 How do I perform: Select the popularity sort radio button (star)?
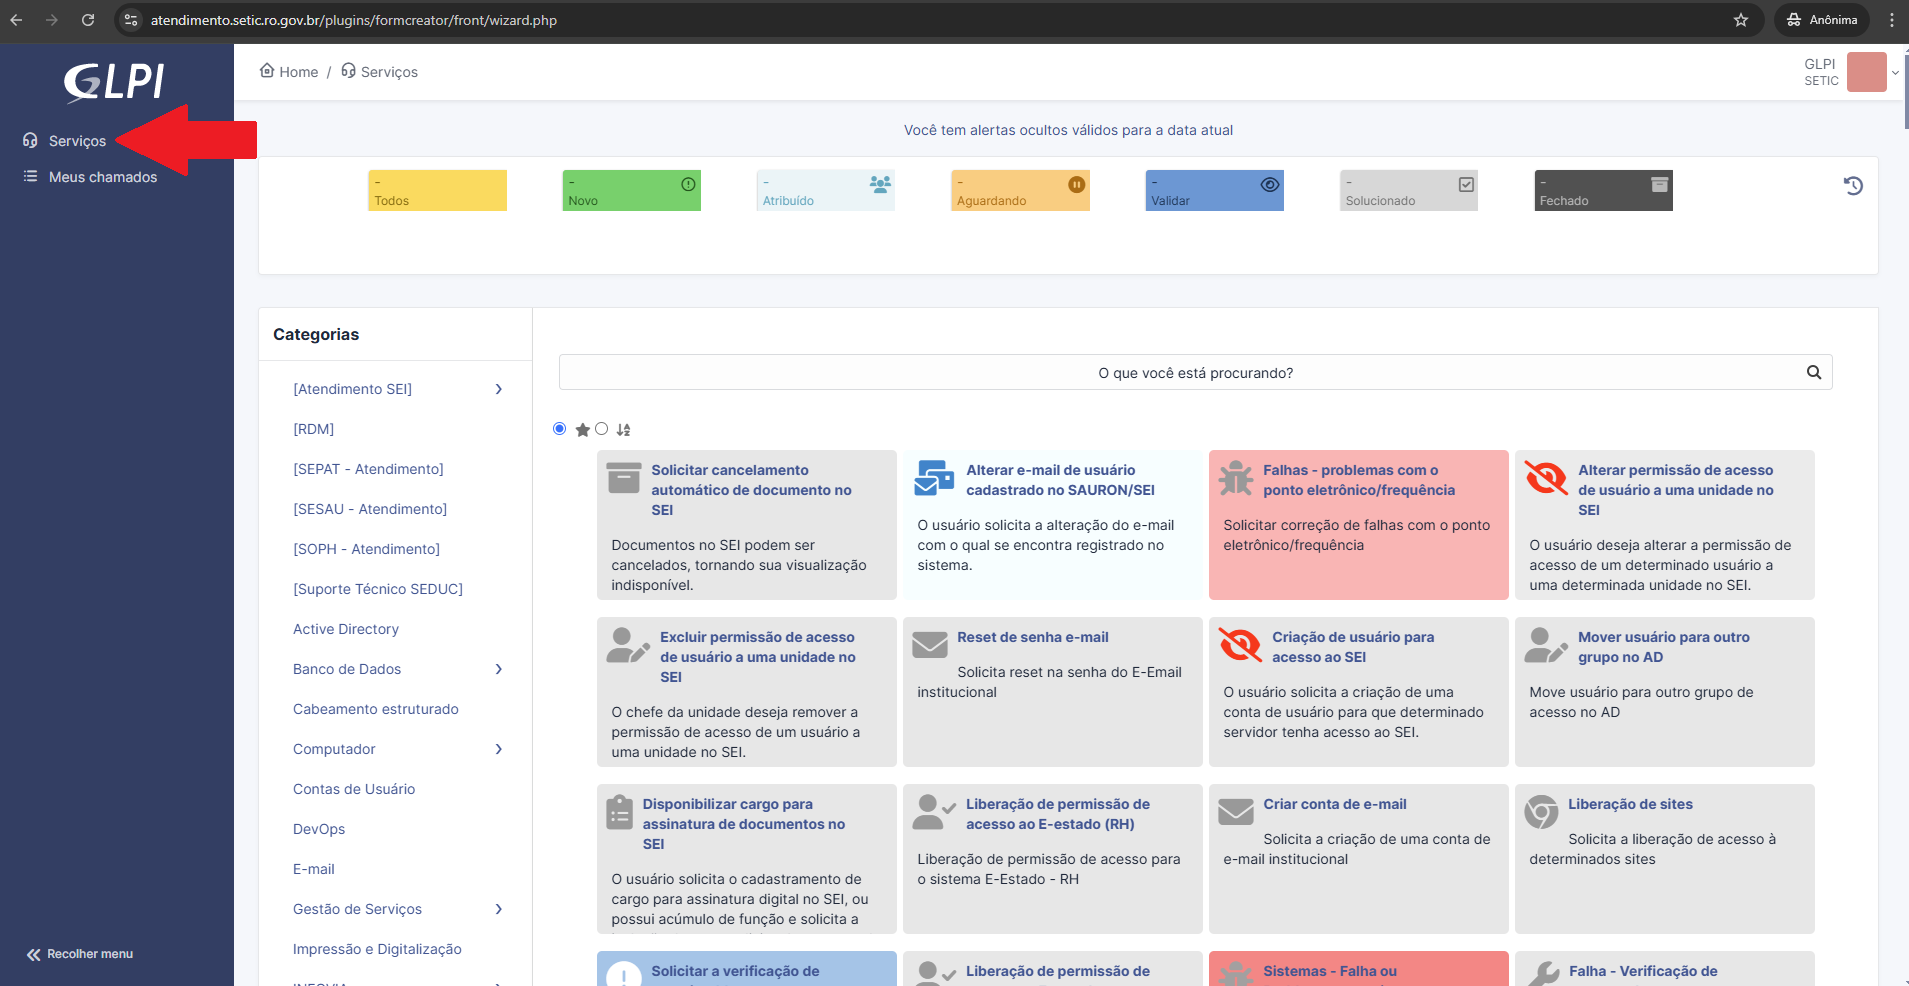click(560, 429)
